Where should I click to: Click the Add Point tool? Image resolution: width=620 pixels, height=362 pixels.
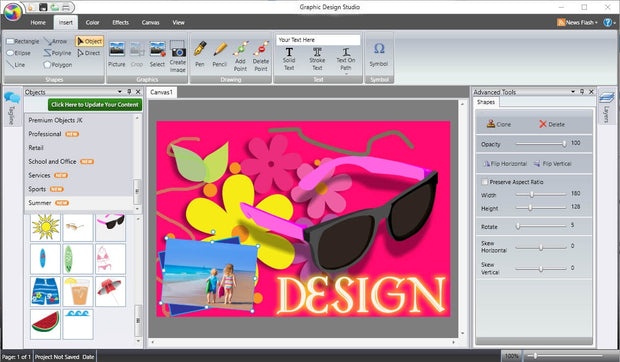[x=240, y=56]
